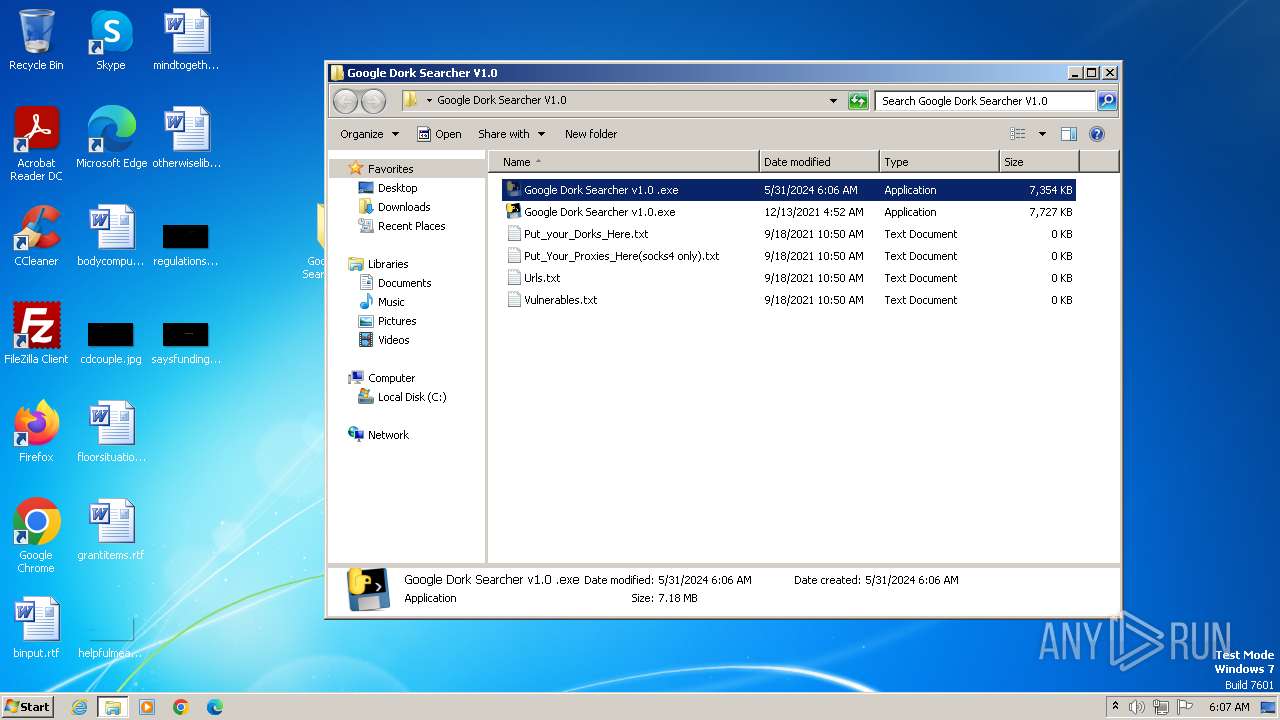Click the New folder button
Screen dimensions: 1280x720
591,134
